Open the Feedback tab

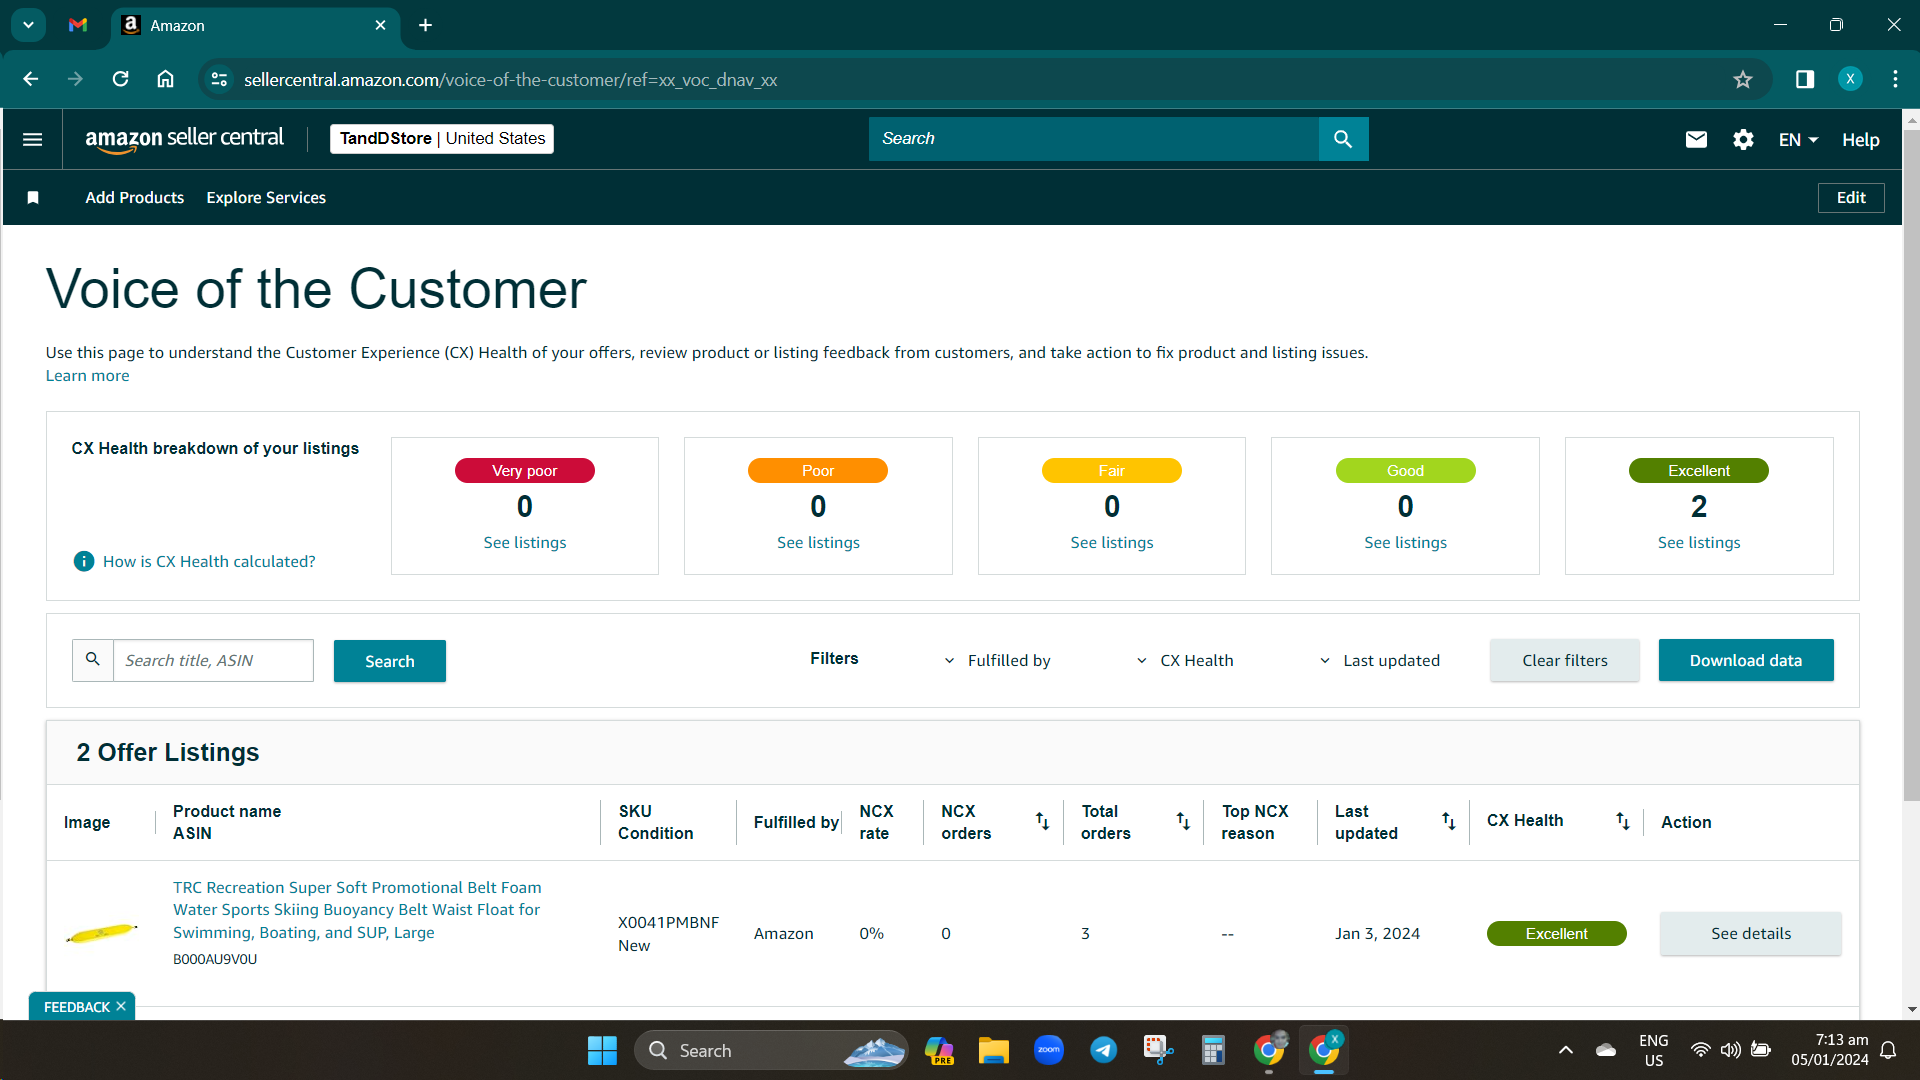click(76, 1007)
